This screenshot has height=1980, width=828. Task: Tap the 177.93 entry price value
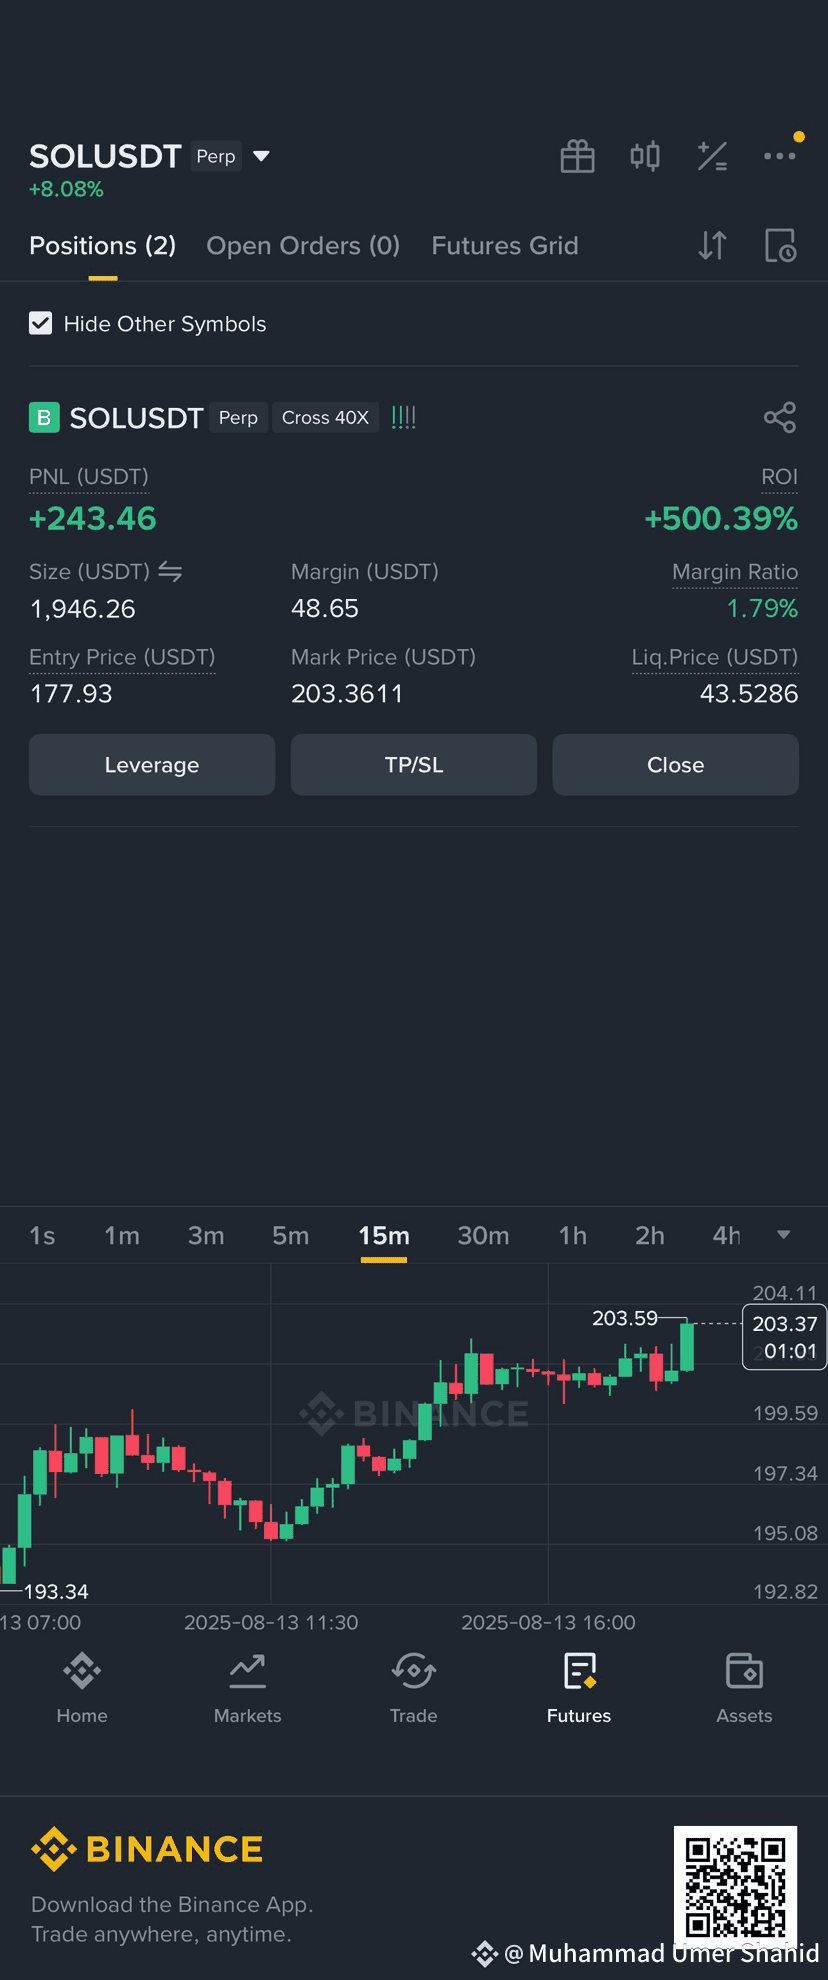[71, 693]
